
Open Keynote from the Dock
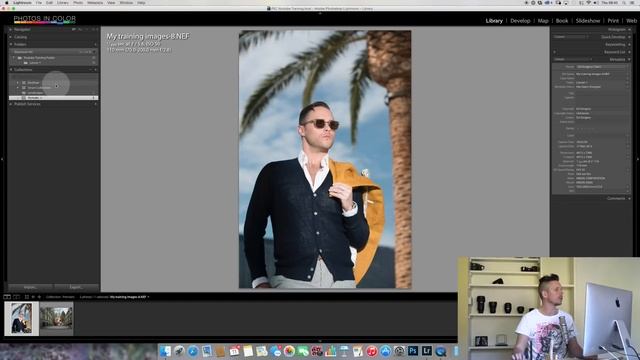click(344, 351)
